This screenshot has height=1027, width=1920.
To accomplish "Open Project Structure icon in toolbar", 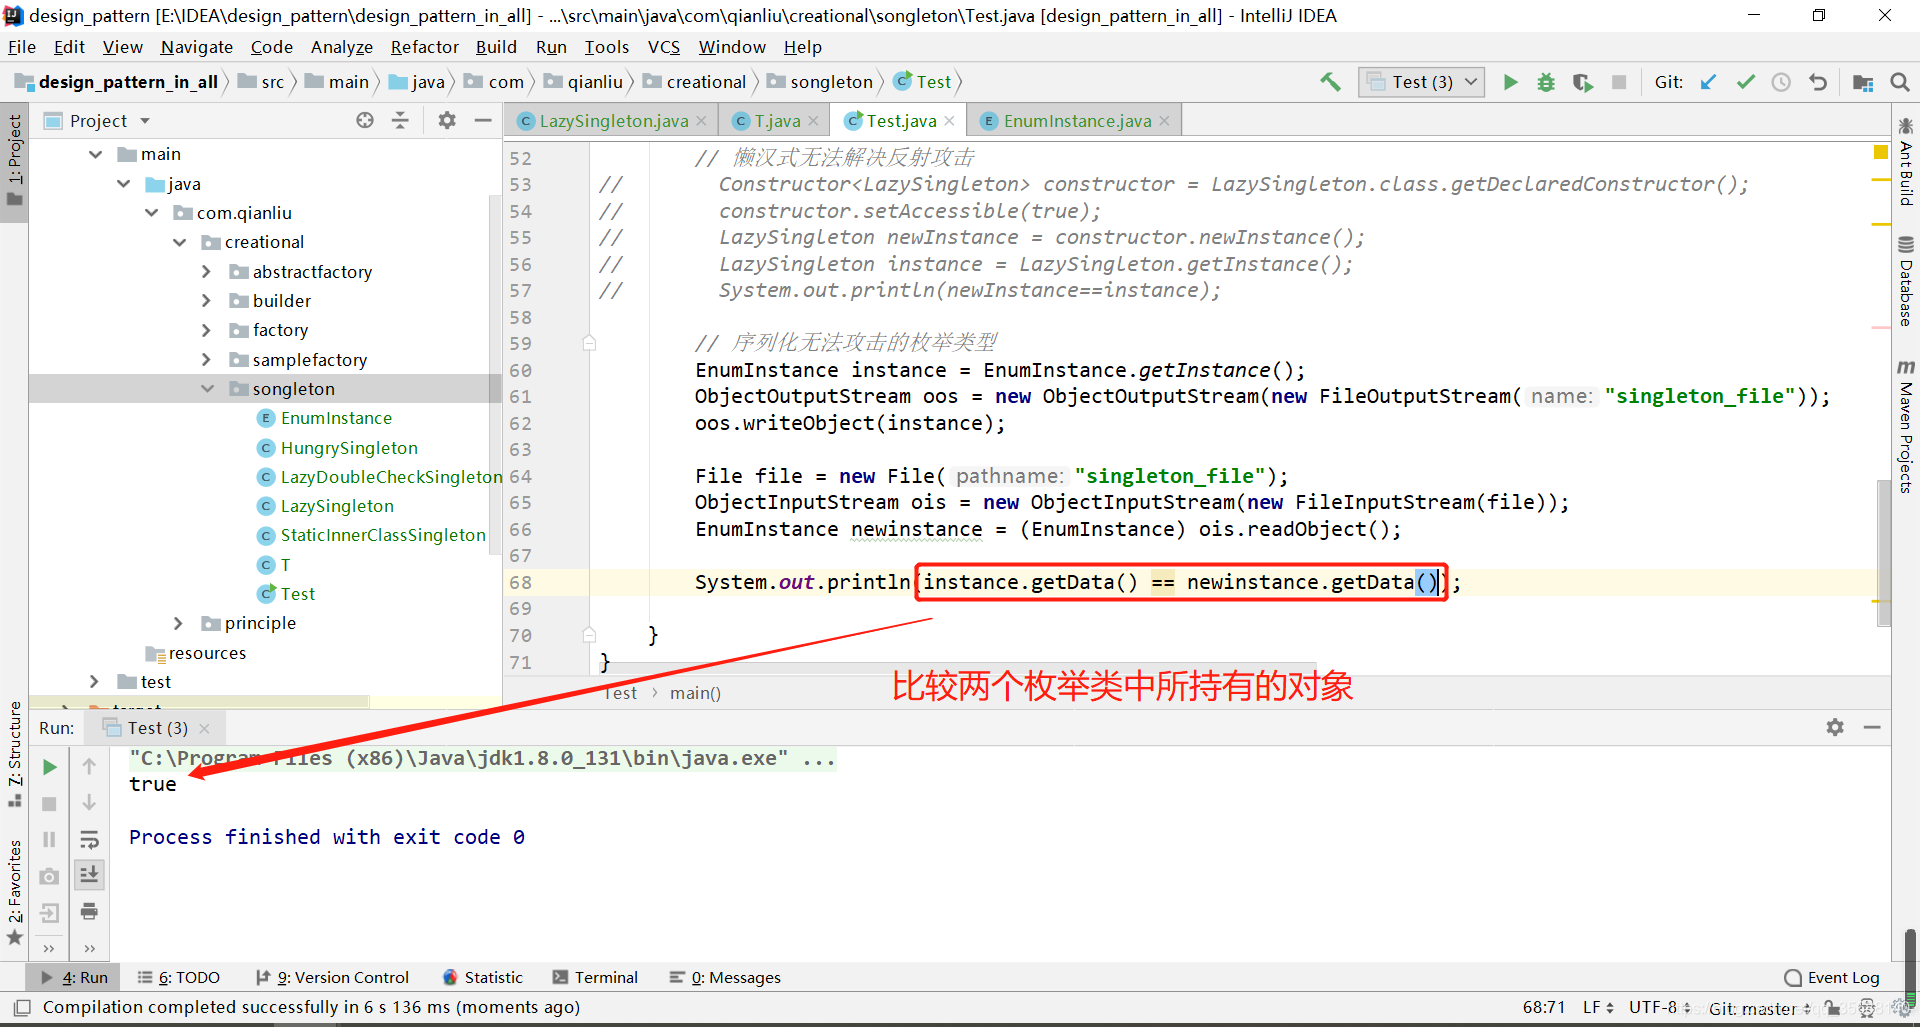I will [1863, 82].
